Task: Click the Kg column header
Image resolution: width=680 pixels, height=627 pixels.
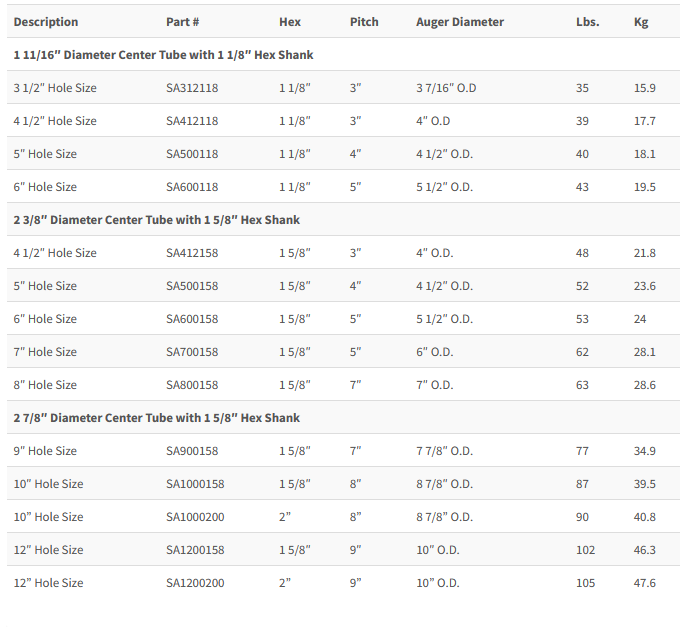Action: tap(641, 22)
